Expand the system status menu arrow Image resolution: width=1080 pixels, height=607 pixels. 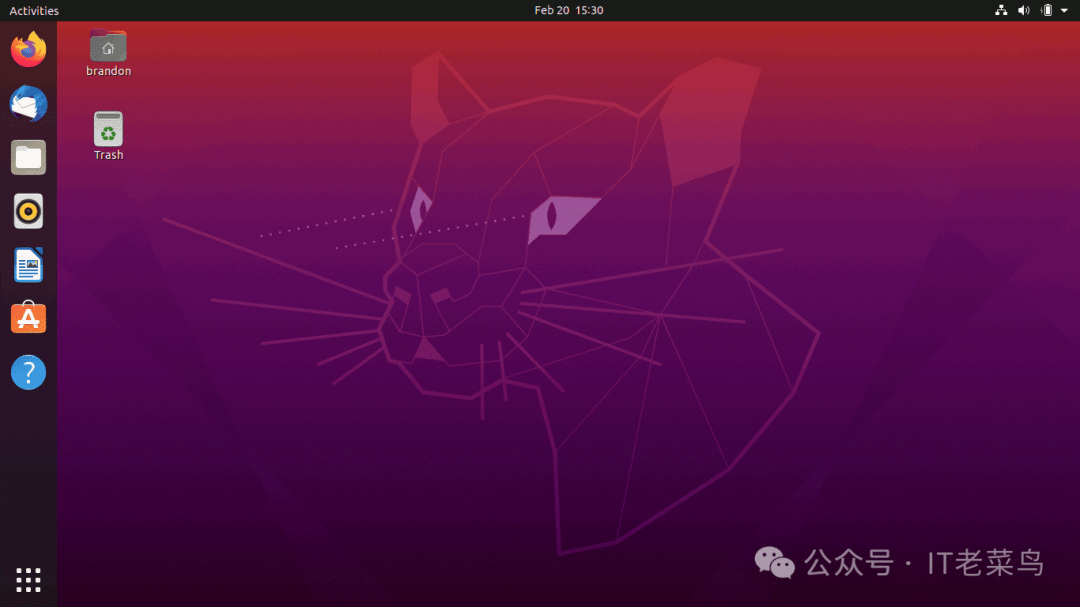[x=1063, y=10]
